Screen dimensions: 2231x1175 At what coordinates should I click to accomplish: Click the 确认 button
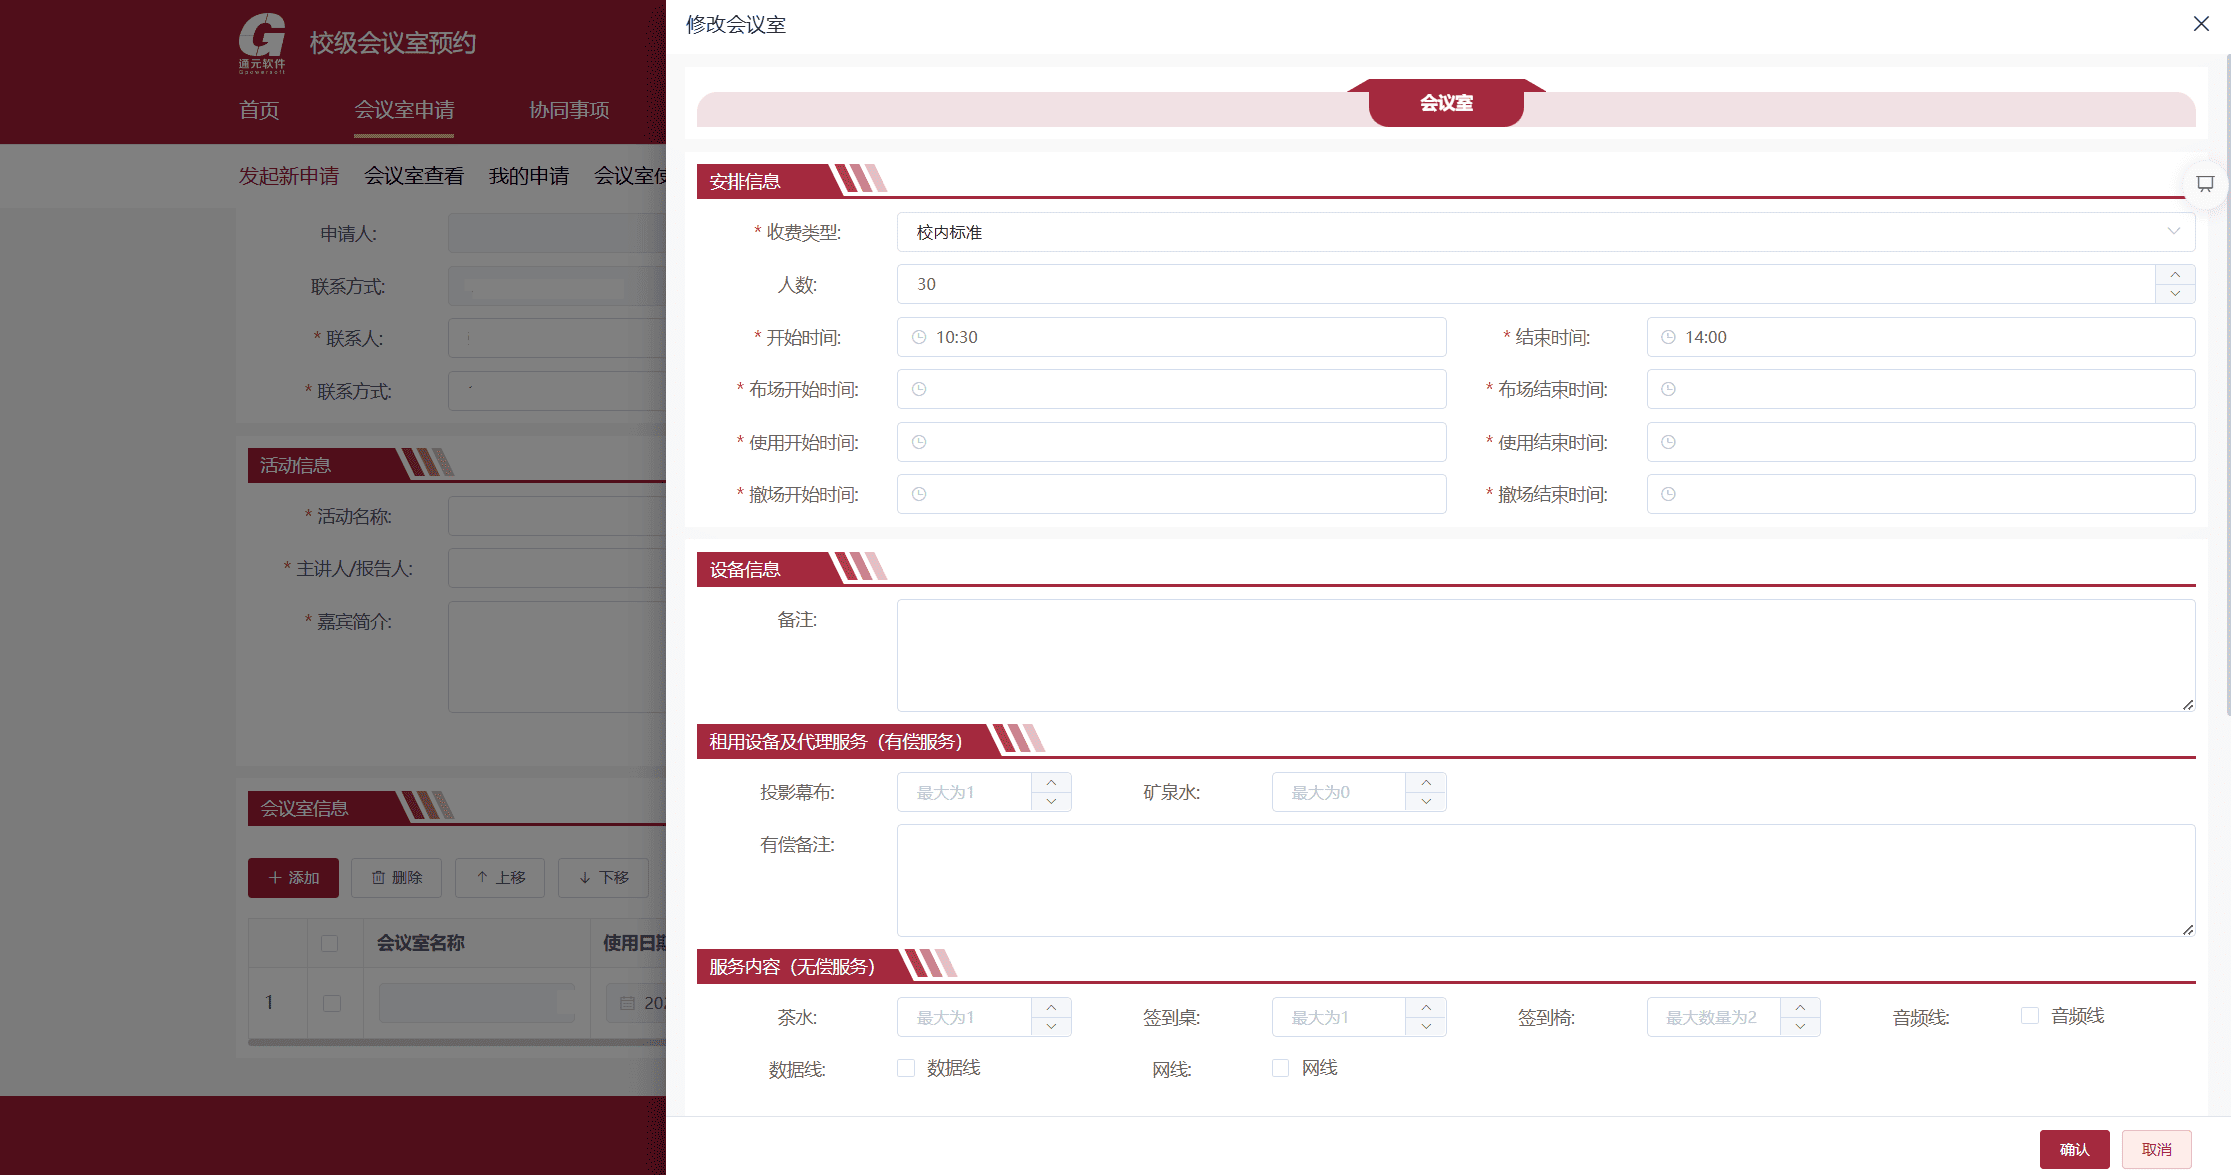pyautogui.click(x=2074, y=1149)
